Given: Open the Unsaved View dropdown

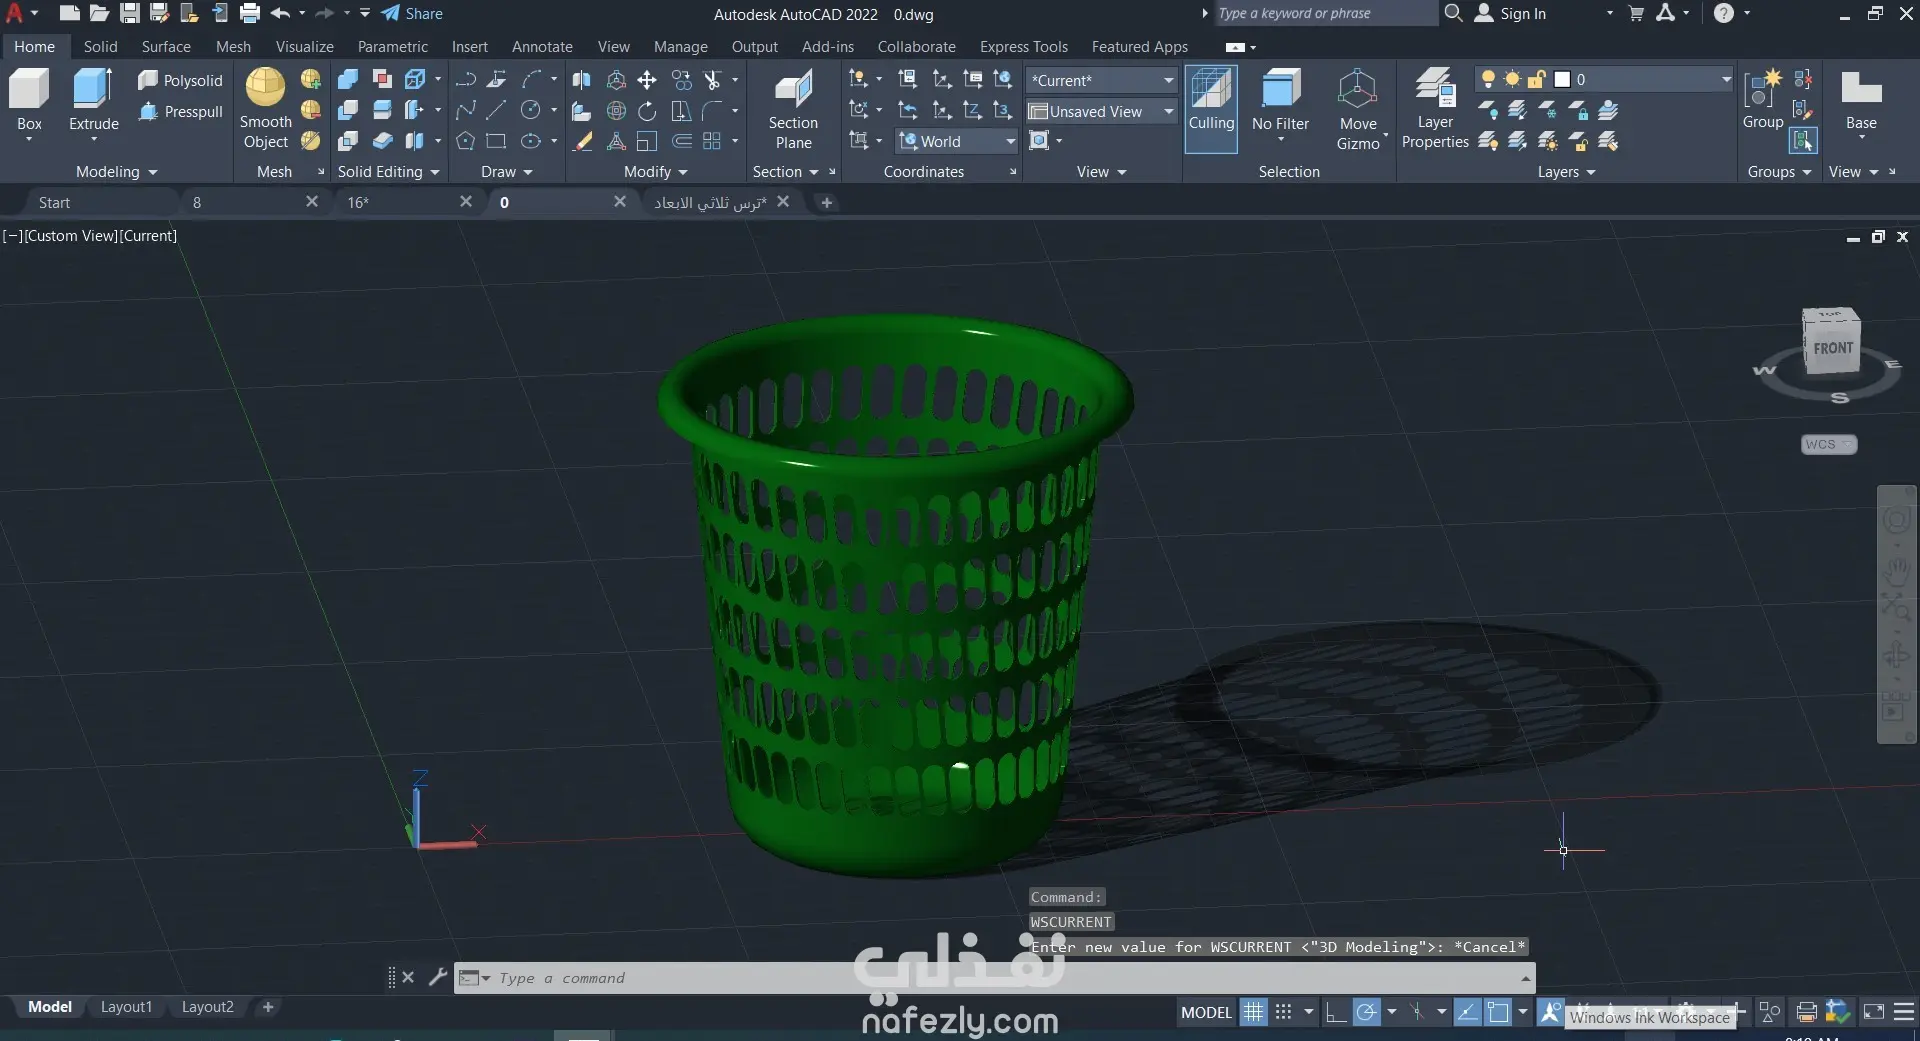Looking at the screenshot, I should tap(1102, 111).
